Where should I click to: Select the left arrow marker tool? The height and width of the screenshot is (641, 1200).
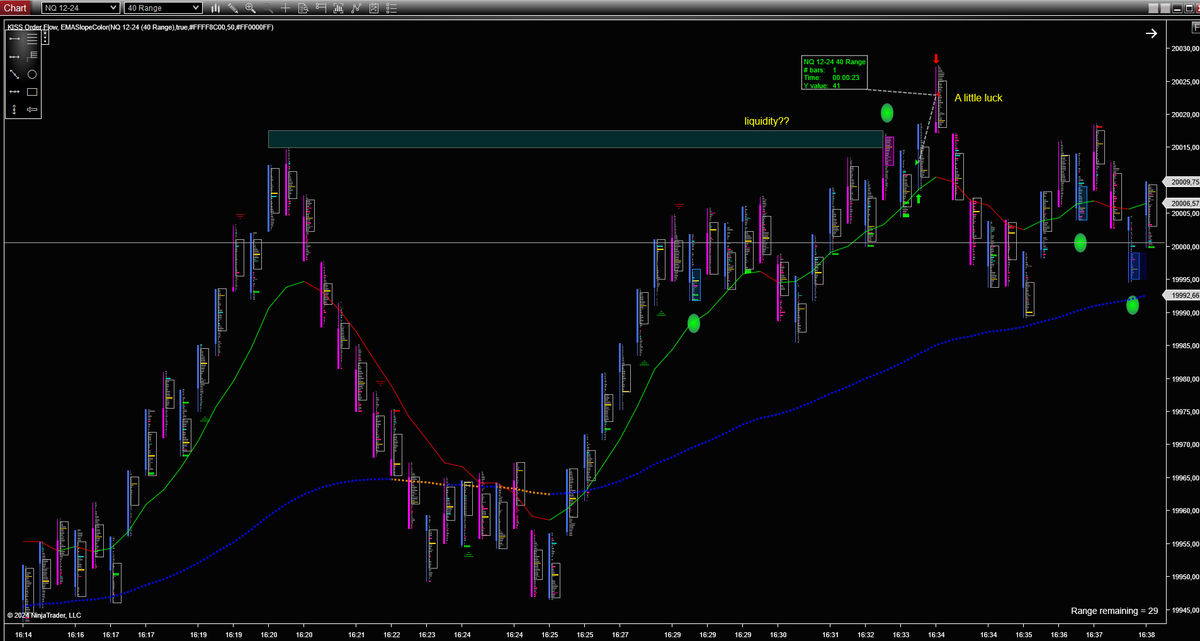click(32, 109)
